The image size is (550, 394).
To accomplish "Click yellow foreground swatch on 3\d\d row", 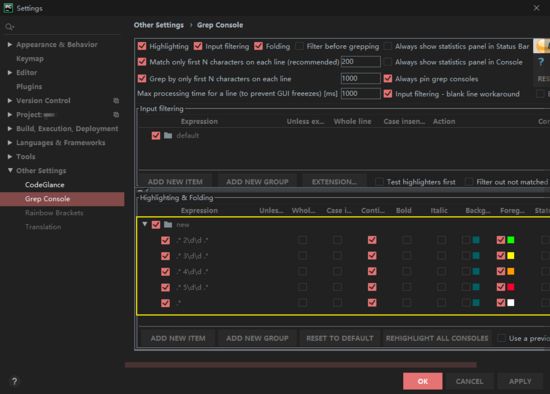I will [511, 255].
